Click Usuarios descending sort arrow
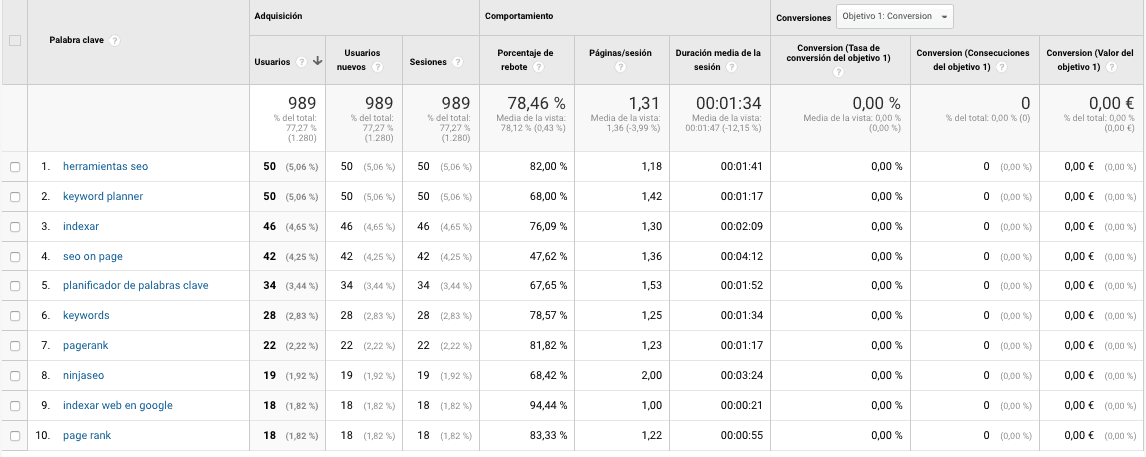 (x=317, y=61)
